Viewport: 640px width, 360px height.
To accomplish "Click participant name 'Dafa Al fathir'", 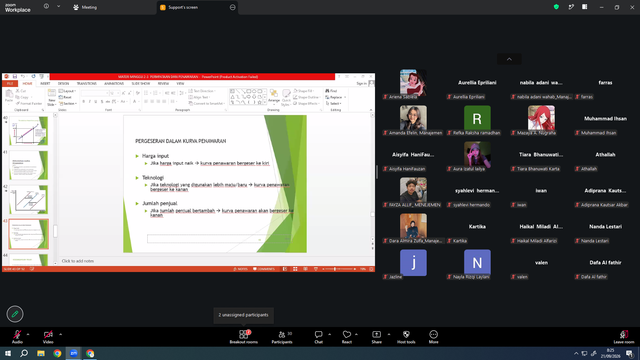I will (x=605, y=262).
